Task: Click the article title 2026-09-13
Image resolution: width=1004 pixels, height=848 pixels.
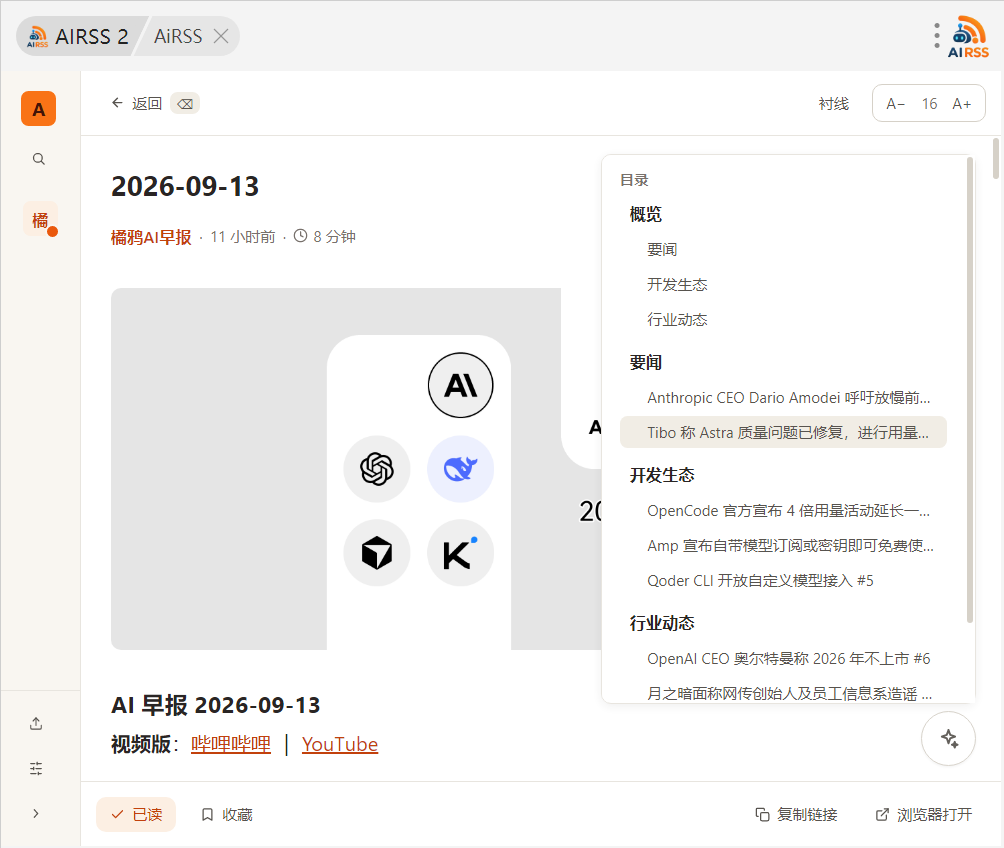Action: click(185, 187)
